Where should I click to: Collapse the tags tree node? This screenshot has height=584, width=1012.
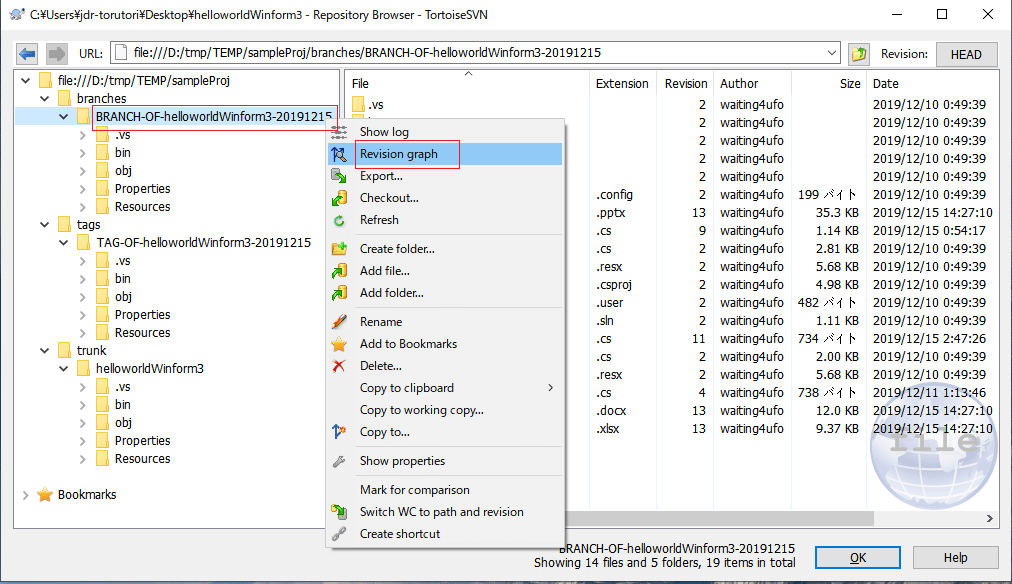tap(45, 225)
